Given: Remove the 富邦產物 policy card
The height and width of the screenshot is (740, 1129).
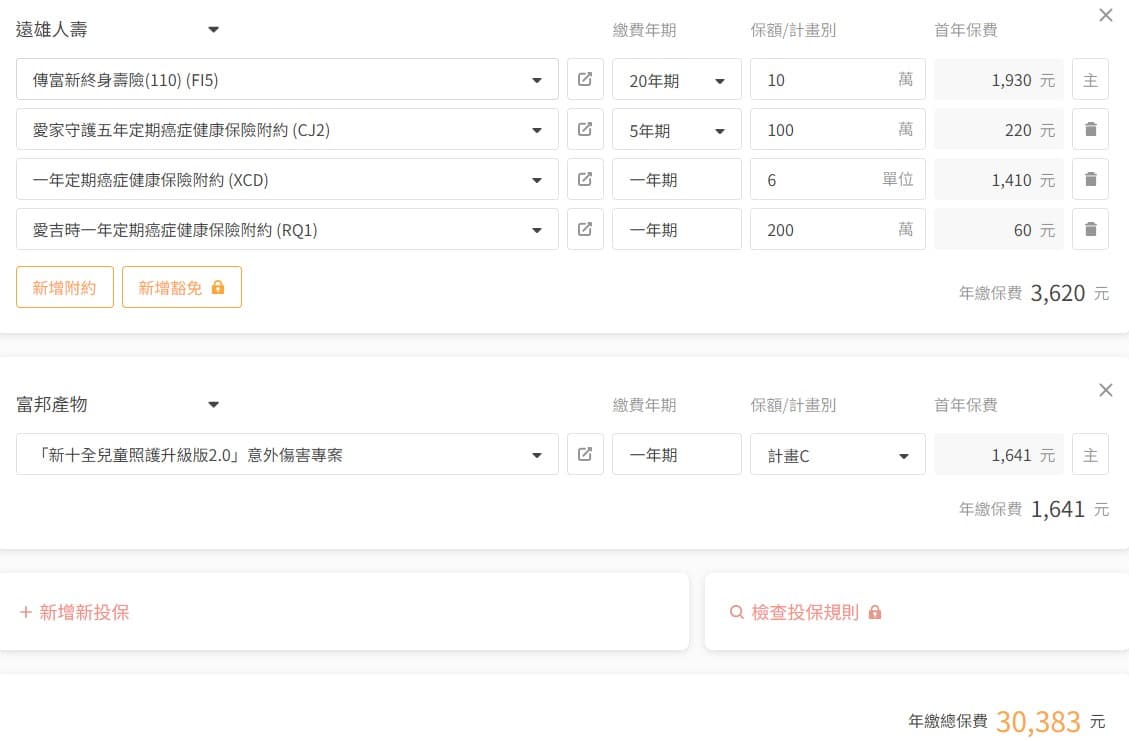Looking at the screenshot, I should click(1105, 390).
